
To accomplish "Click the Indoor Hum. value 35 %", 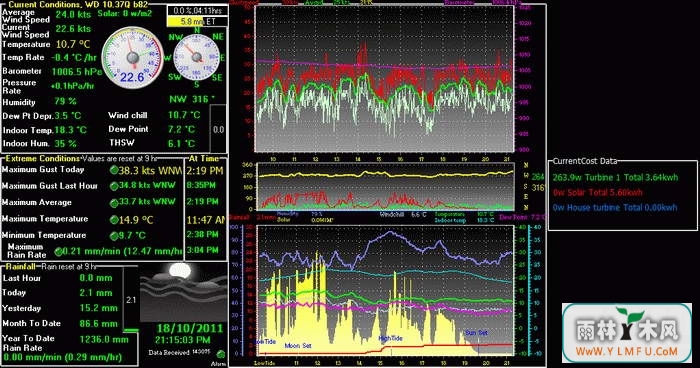I will (65, 144).
